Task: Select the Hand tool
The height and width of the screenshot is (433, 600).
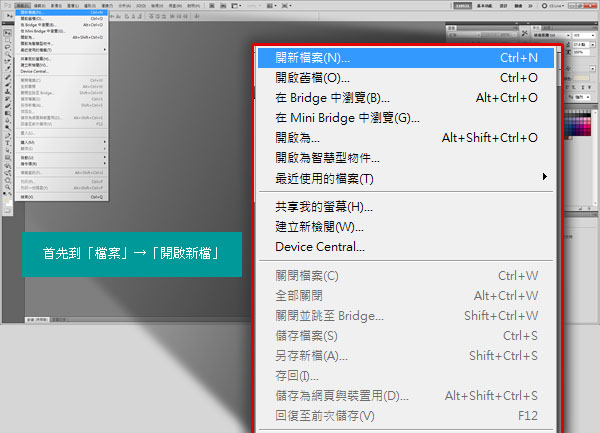Action: click(8, 180)
